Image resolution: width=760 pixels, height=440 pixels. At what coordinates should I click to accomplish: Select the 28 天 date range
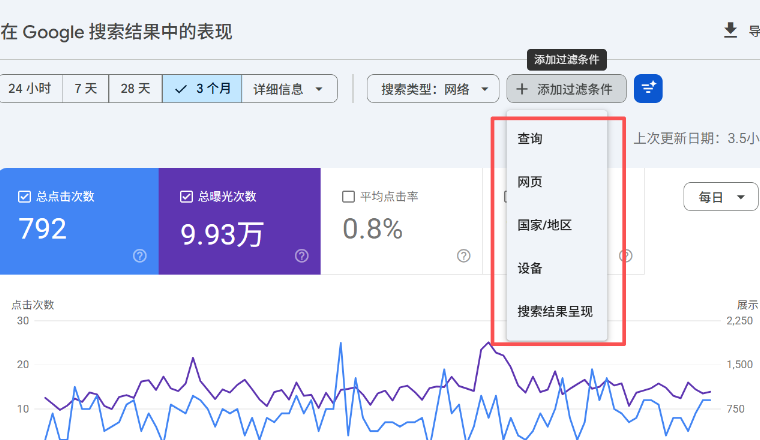pos(135,89)
